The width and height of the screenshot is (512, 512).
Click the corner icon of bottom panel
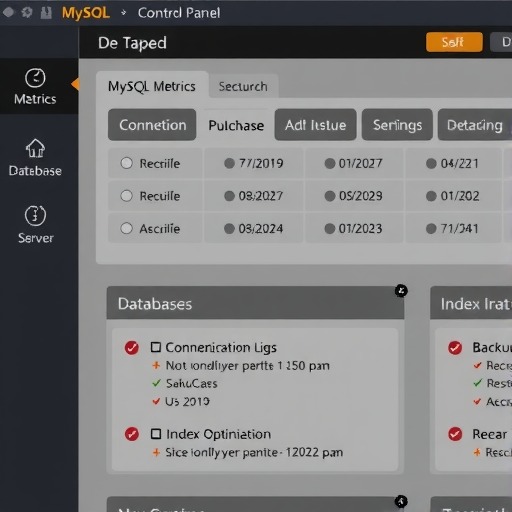click(401, 501)
